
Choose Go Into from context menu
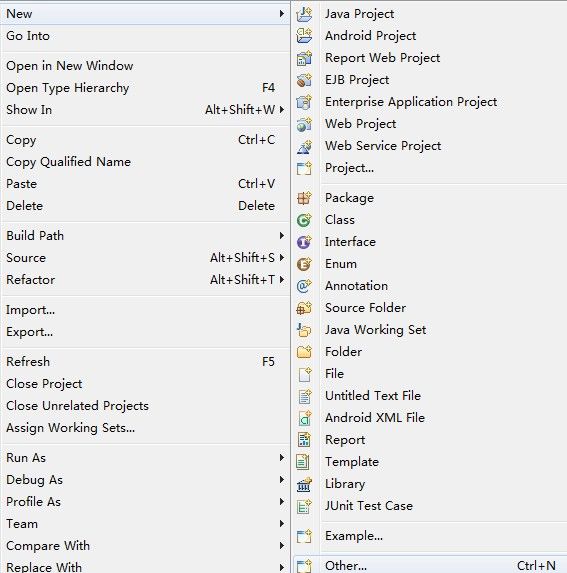145,36
